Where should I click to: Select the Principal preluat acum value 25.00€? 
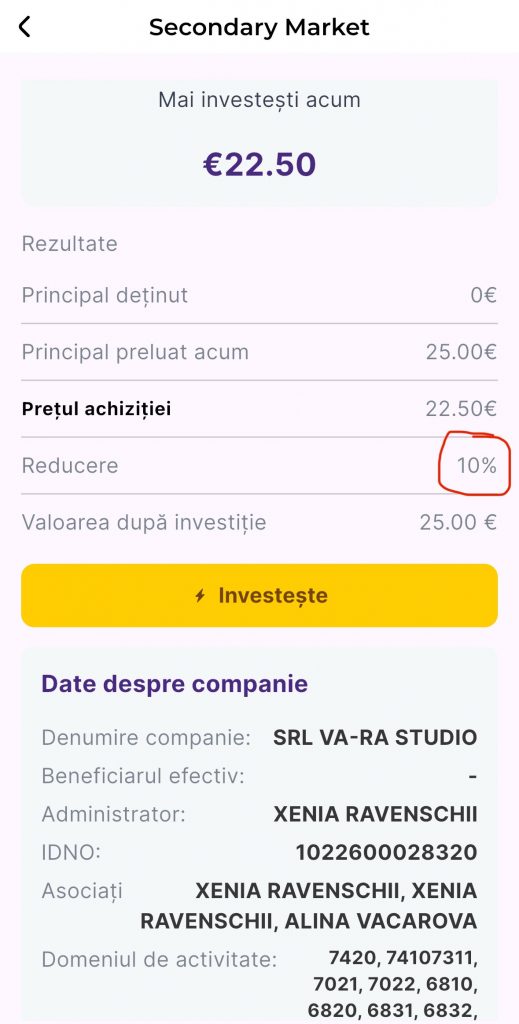click(x=462, y=352)
